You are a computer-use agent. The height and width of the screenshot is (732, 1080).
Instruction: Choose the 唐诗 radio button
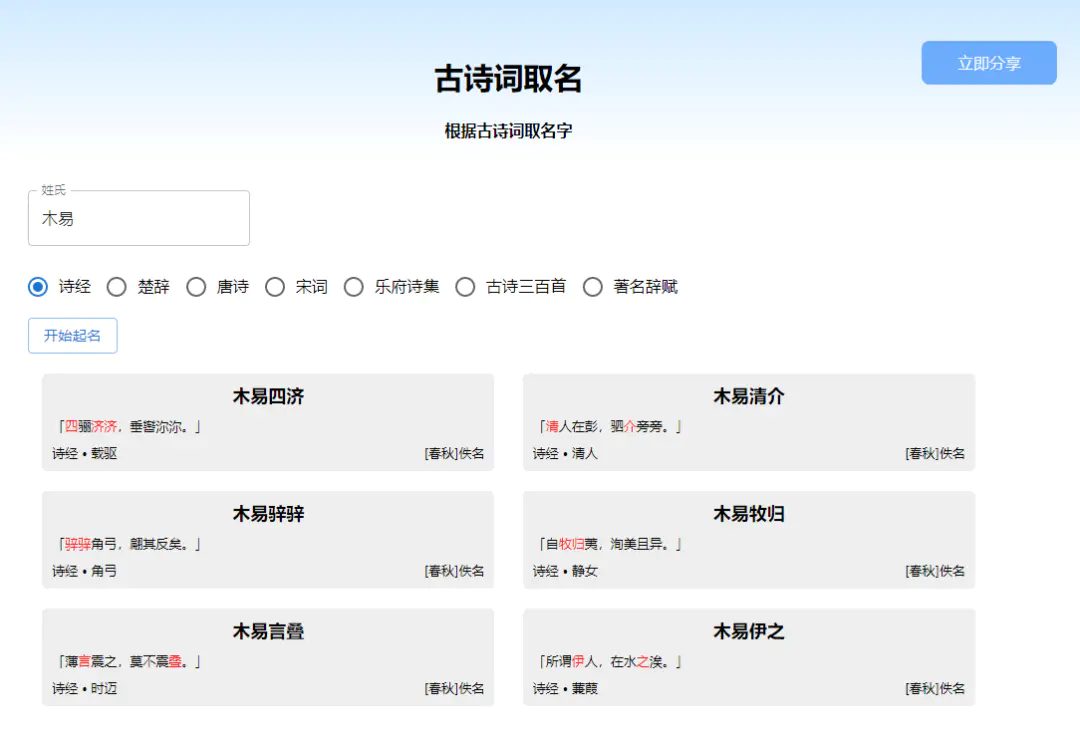pyautogui.click(x=196, y=287)
